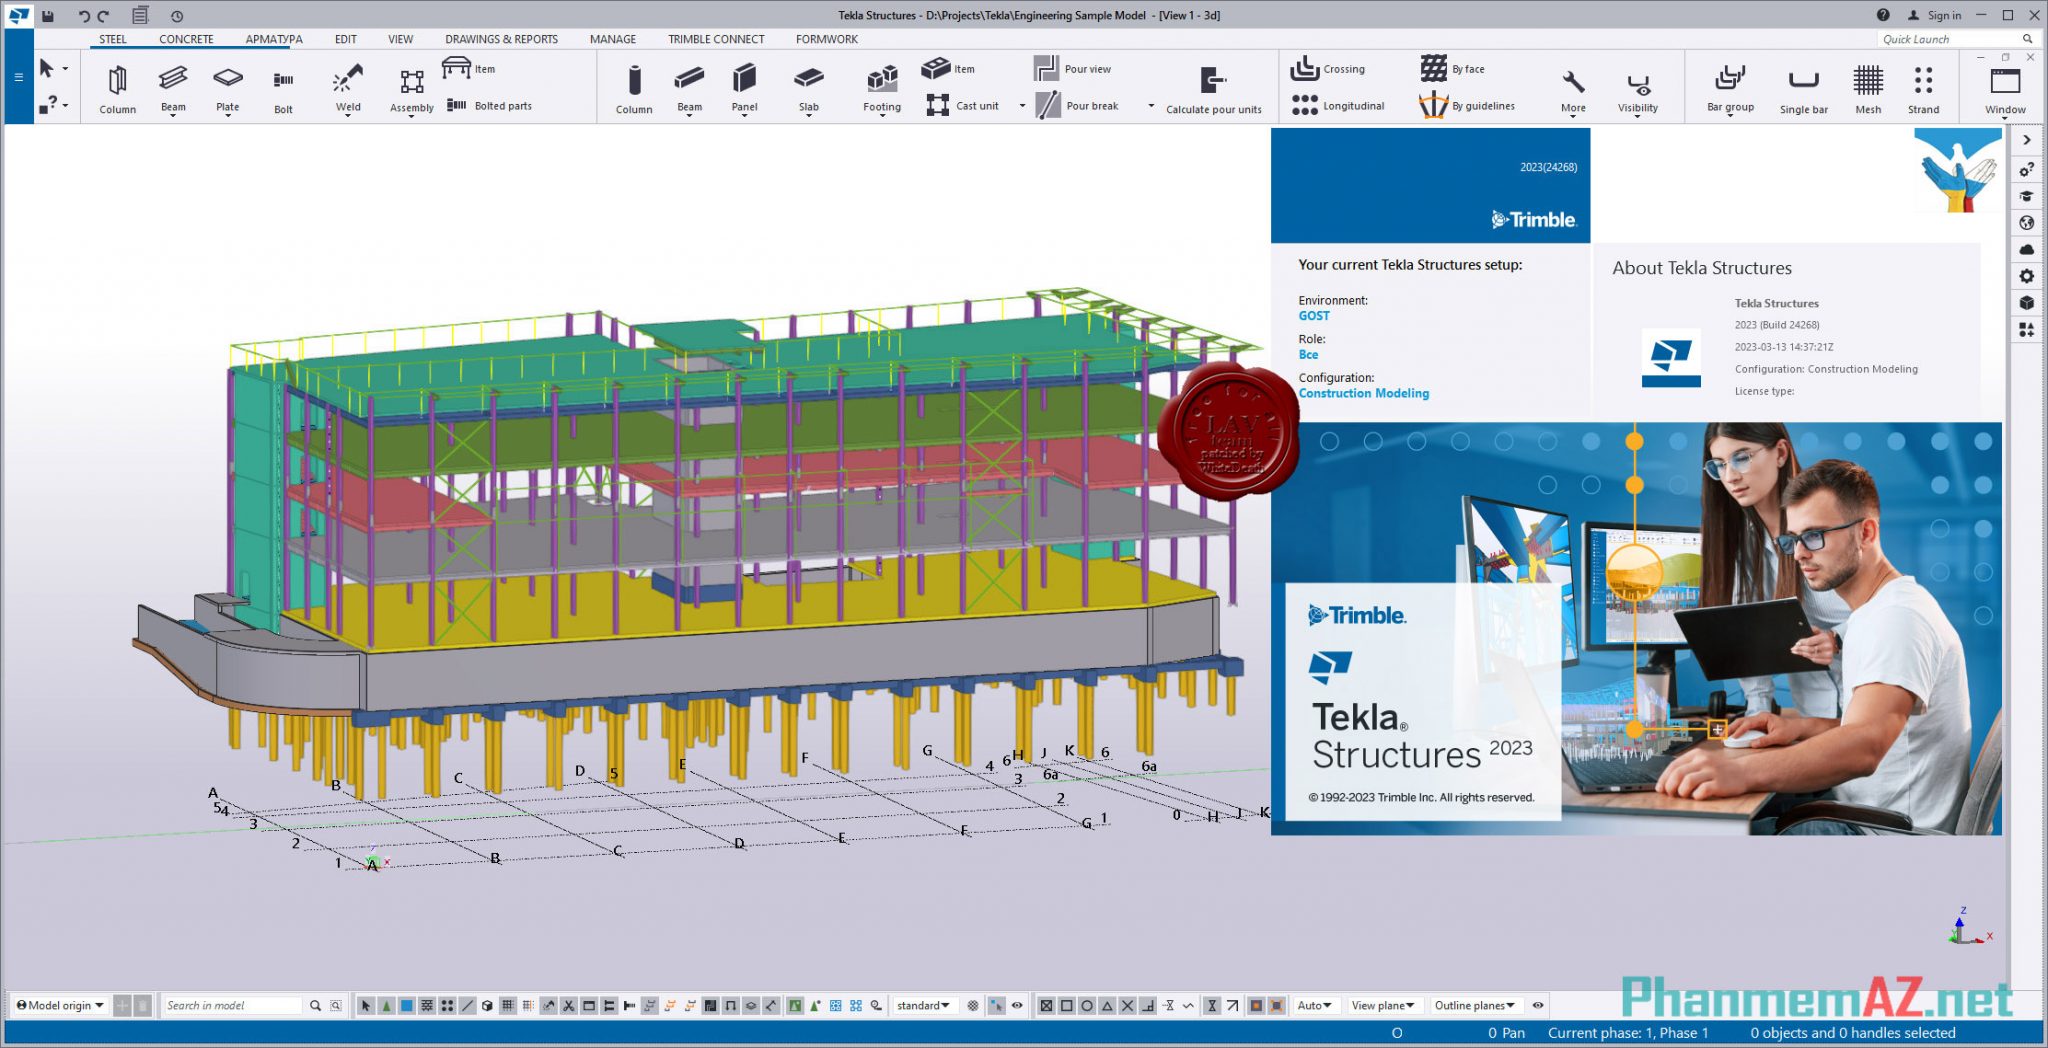The image size is (2048, 1048).
Task: Select the Weld tool from the ribbon
Action: point(347,88)
